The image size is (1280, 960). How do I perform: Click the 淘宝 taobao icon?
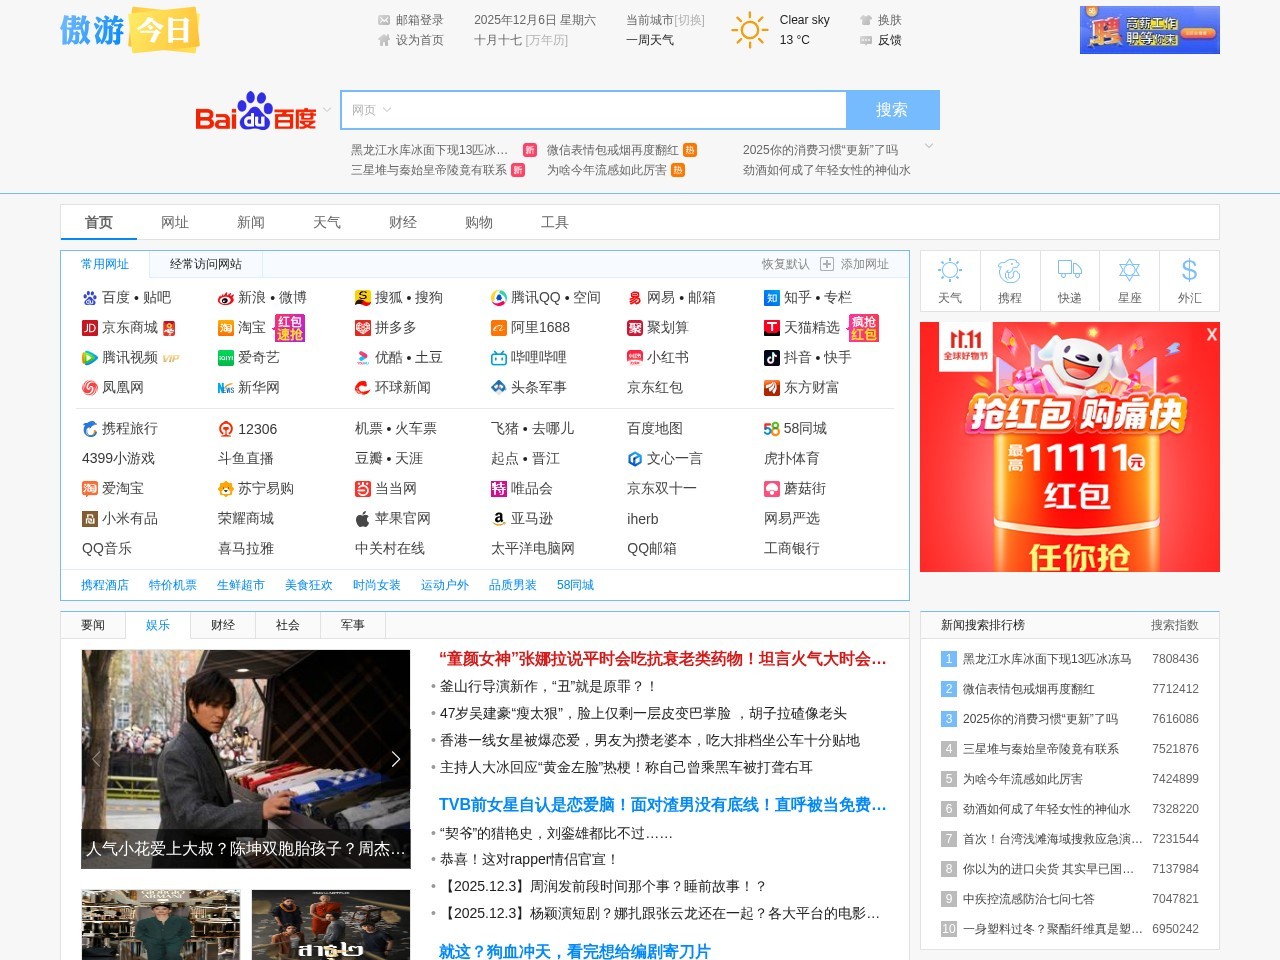pos(226,327)
